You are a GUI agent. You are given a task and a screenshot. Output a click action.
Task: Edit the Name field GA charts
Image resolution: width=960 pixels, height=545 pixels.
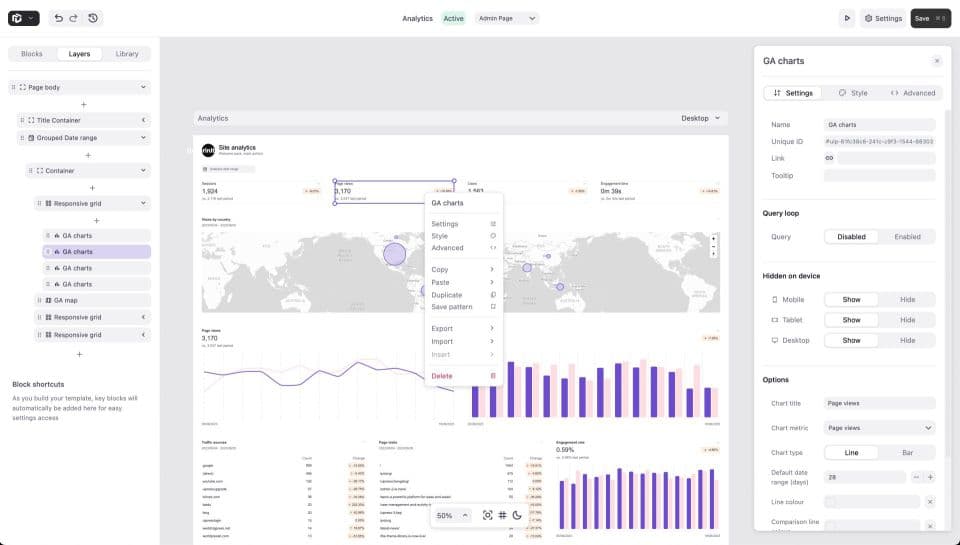click(x=879, y=125)
